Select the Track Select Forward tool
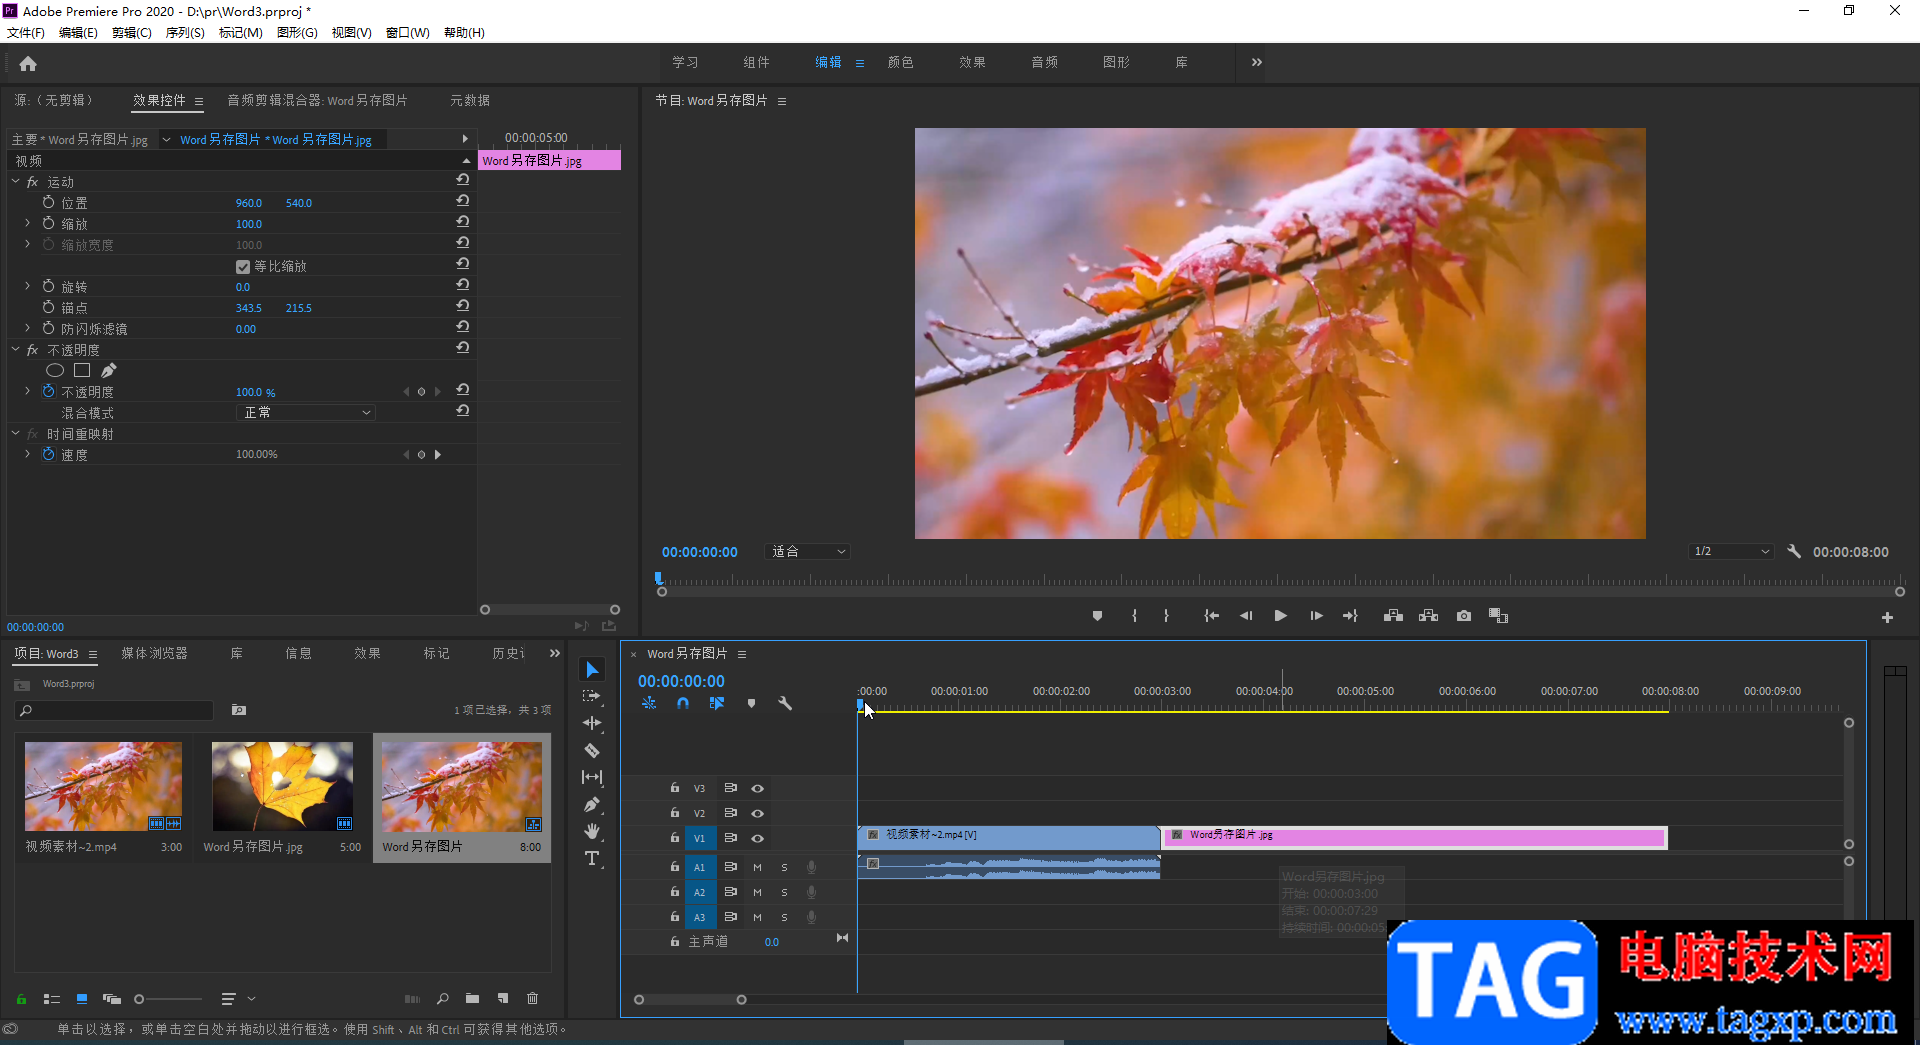This screenshot has width=1920, height=1045. [592, 696]
